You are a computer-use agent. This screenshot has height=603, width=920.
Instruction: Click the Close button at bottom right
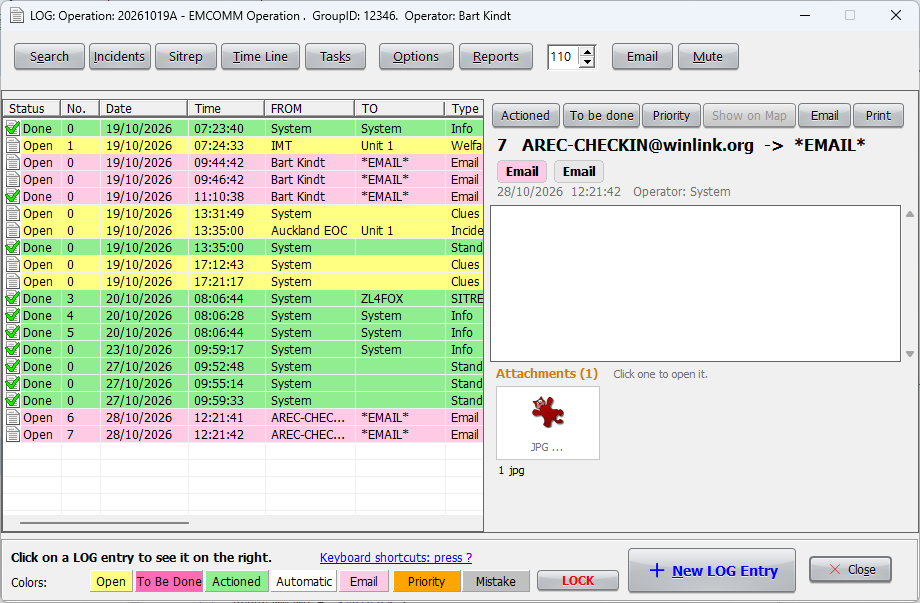point(851,570)
